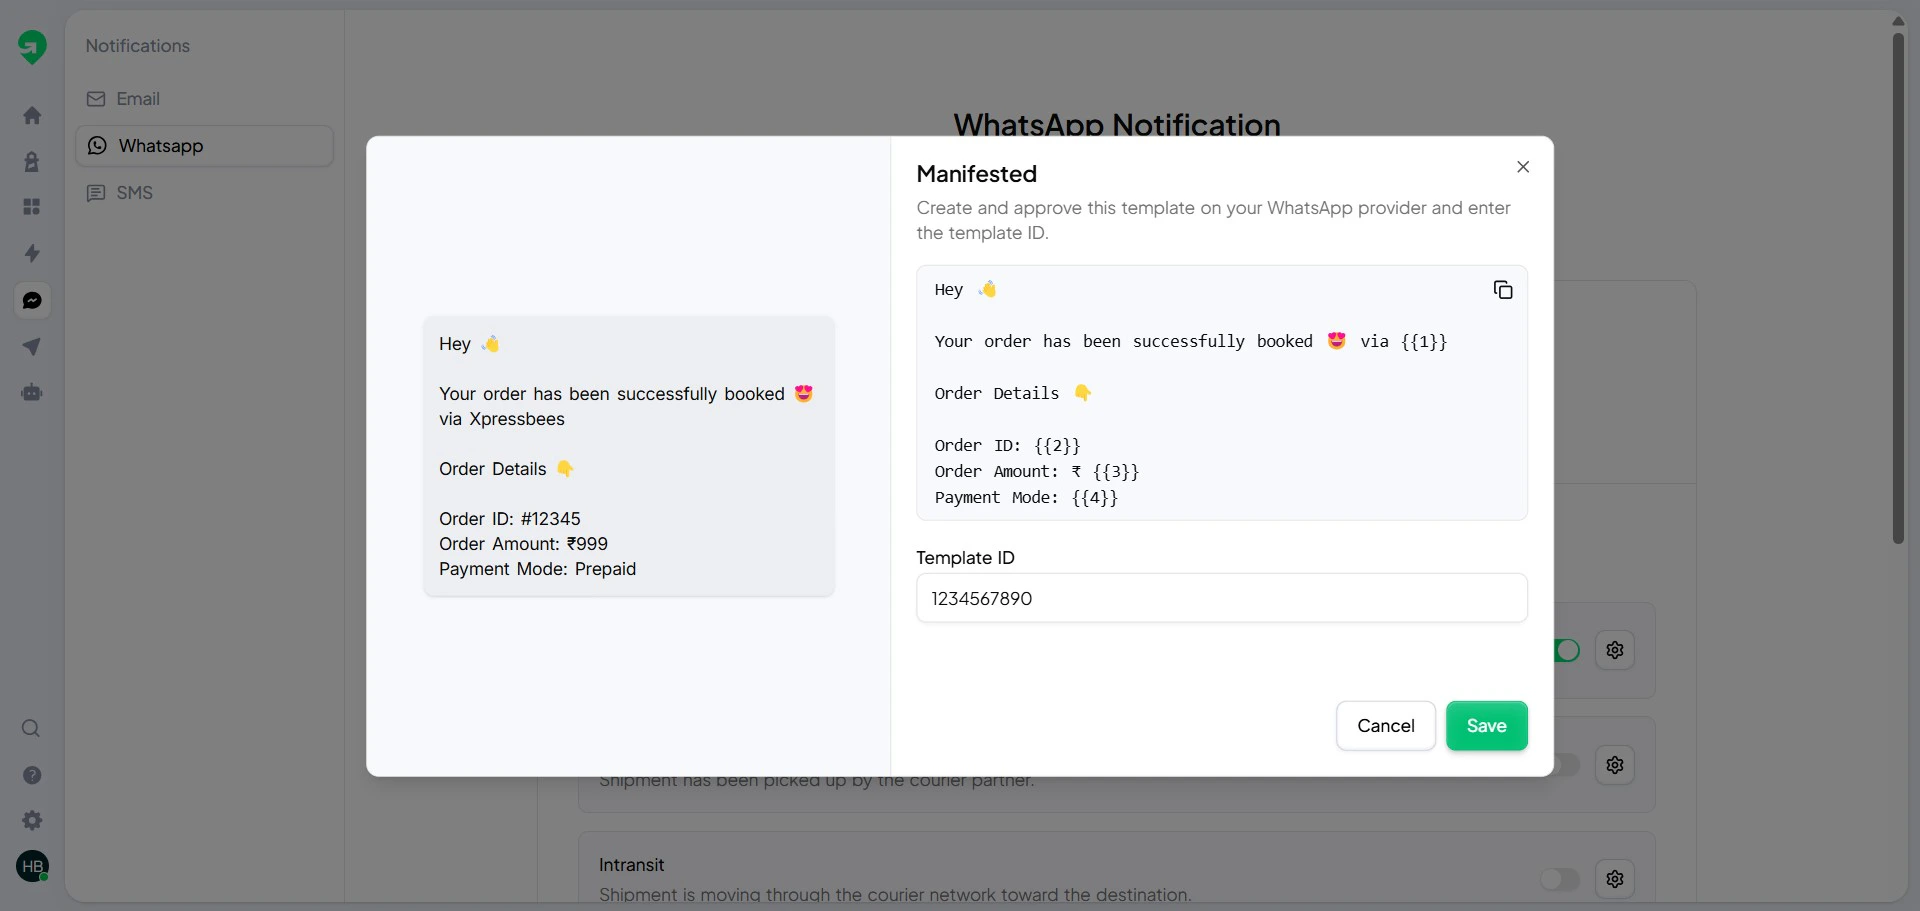Save the Manifested template
The height and width of the screenshot is (911, 1920).
1486,726
